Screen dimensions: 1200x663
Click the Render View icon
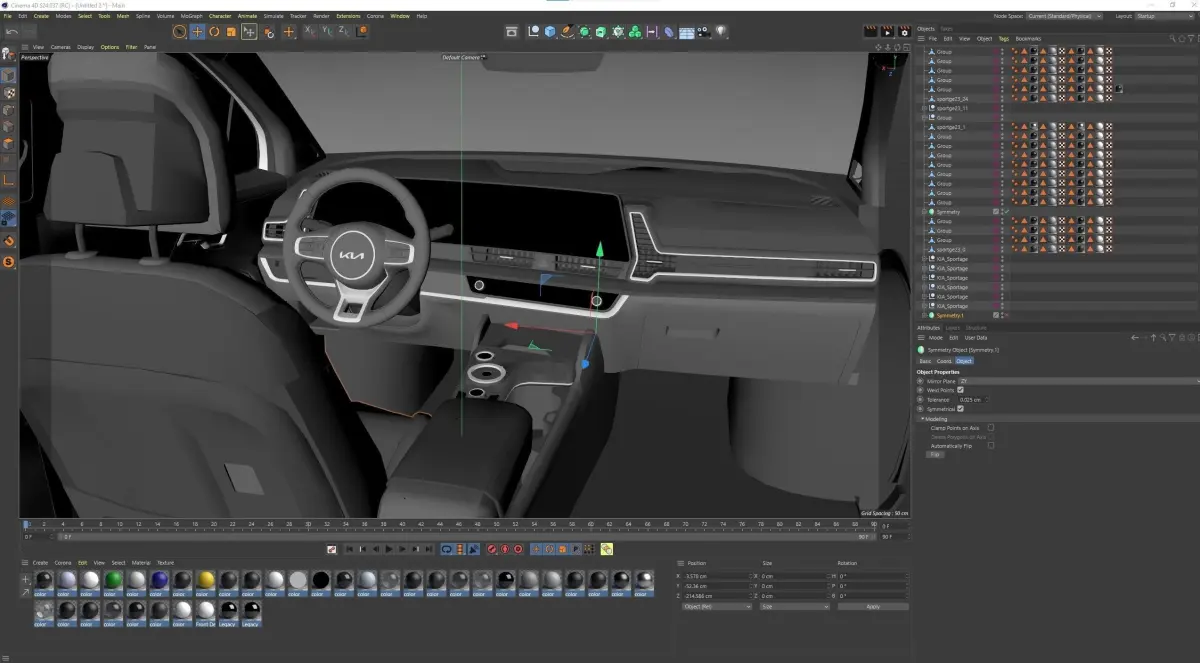coord(870,32)
